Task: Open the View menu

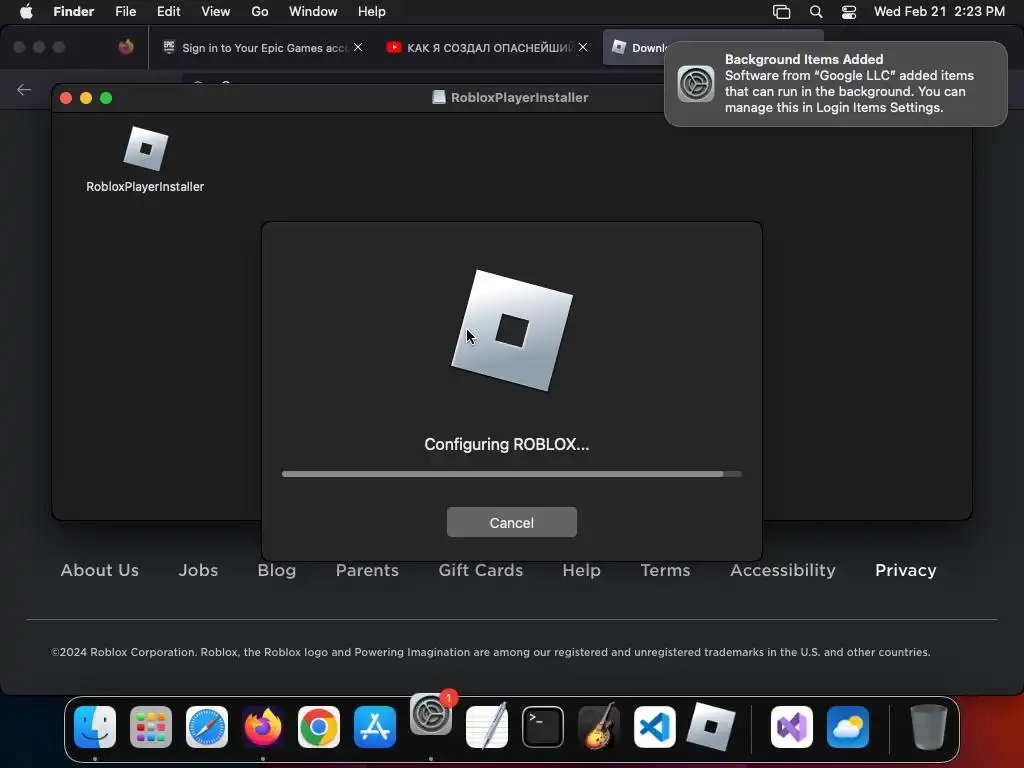Action: [216, 12]
